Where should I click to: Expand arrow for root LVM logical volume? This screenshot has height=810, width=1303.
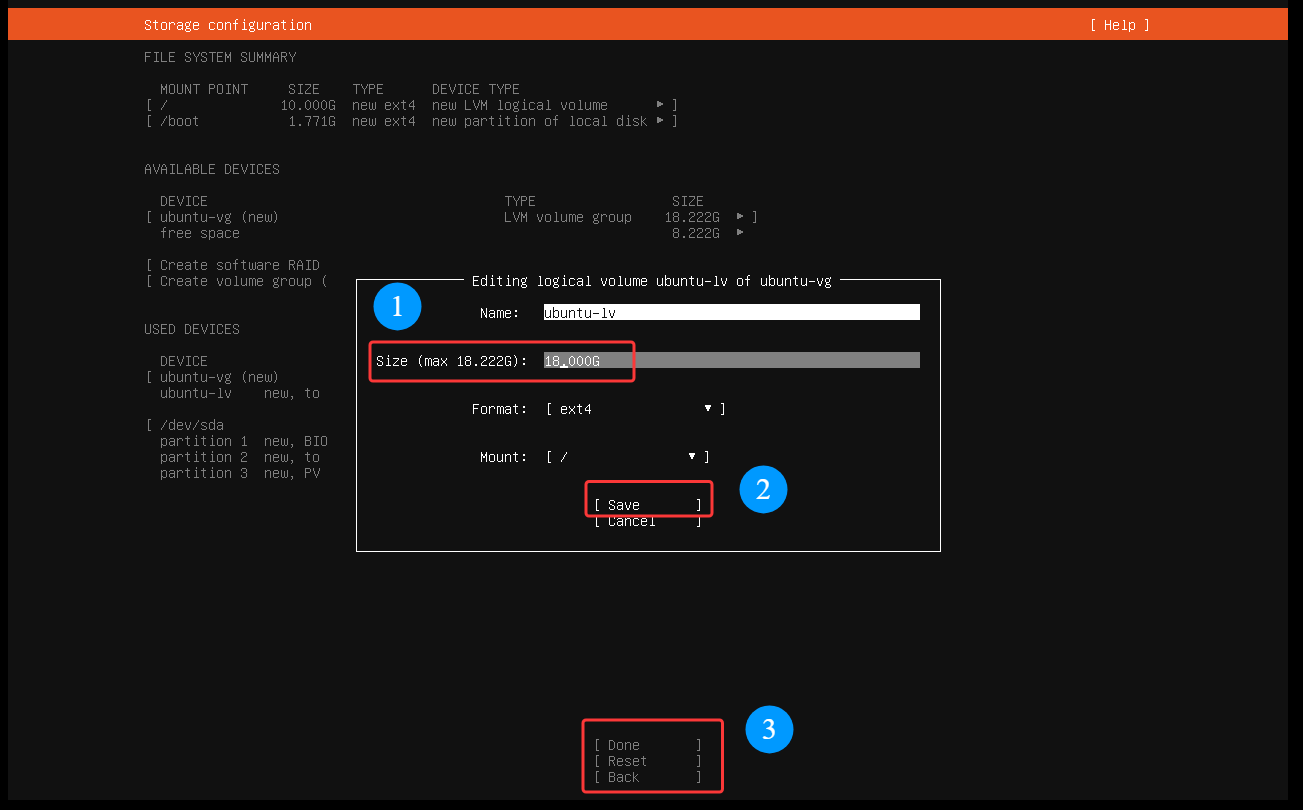click(660, 105)
